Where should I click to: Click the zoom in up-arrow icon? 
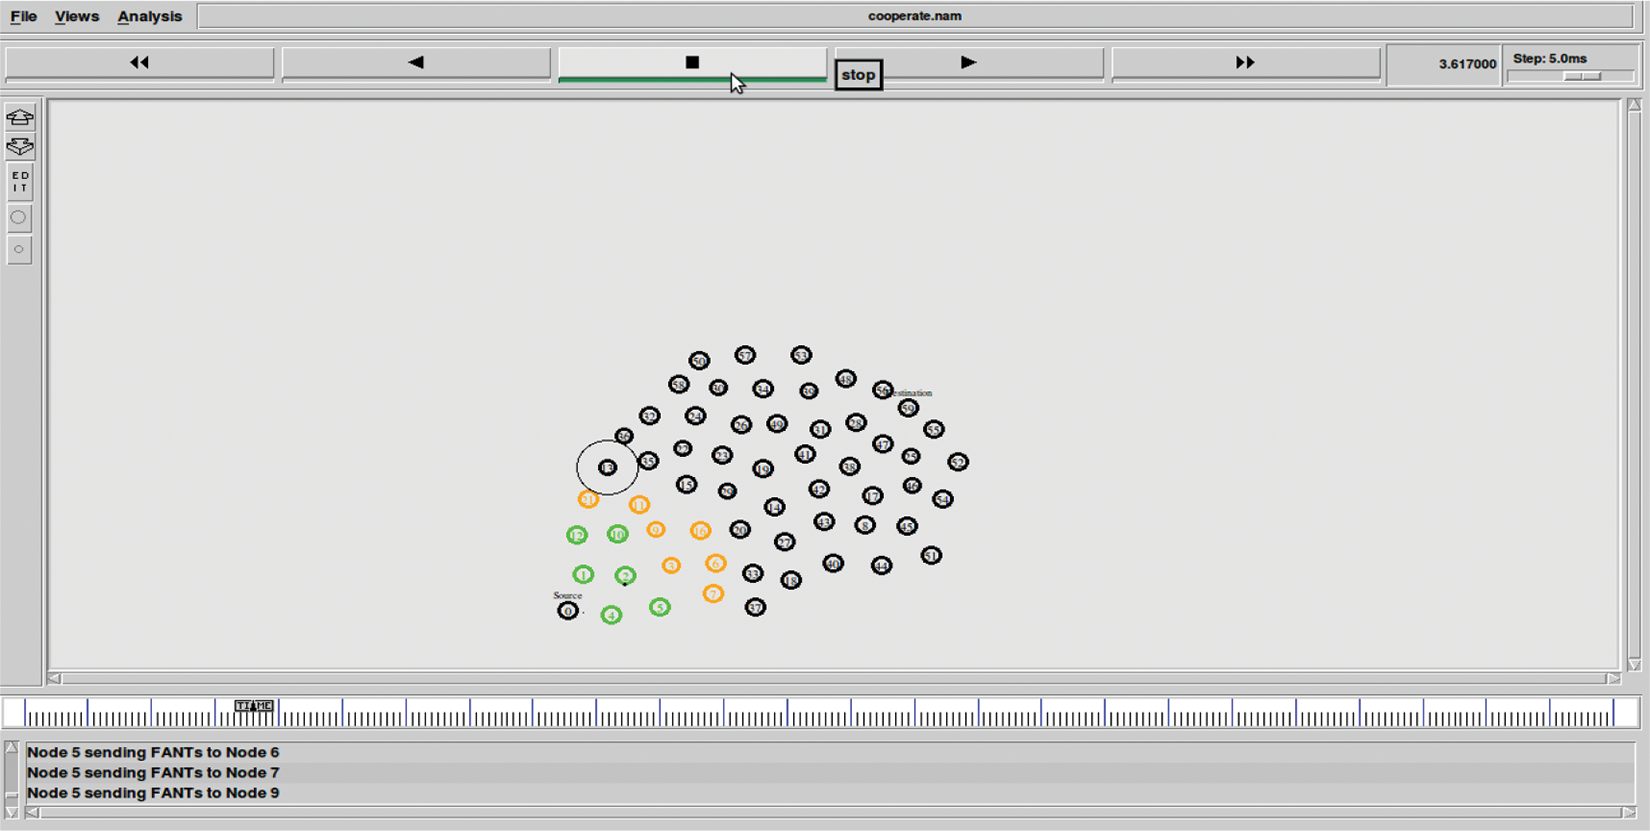(20, 117)
